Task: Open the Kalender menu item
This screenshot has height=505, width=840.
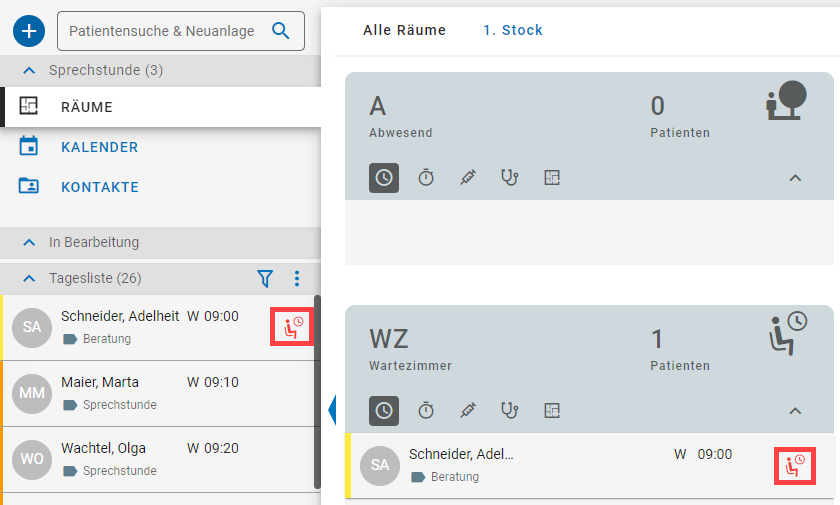Action: [99, 147]
